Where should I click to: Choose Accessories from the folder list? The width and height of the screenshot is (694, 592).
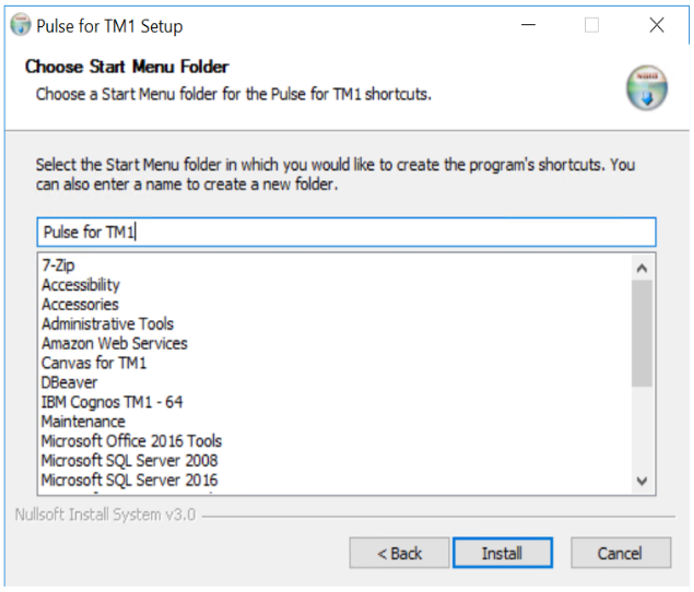click(80, 304)
